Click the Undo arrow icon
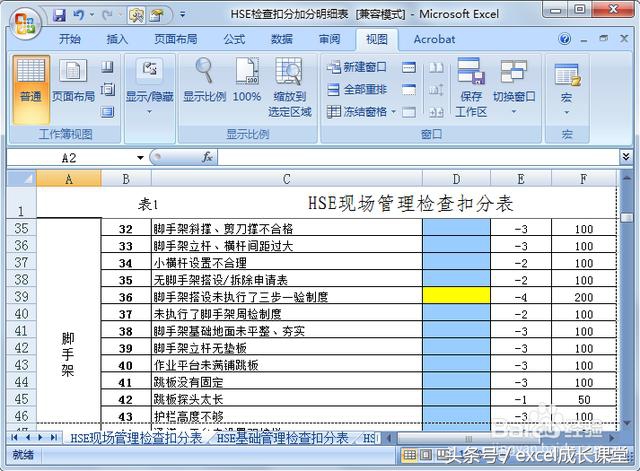The width and height of the screenshot is (640, 471). (x=79, y=16)
